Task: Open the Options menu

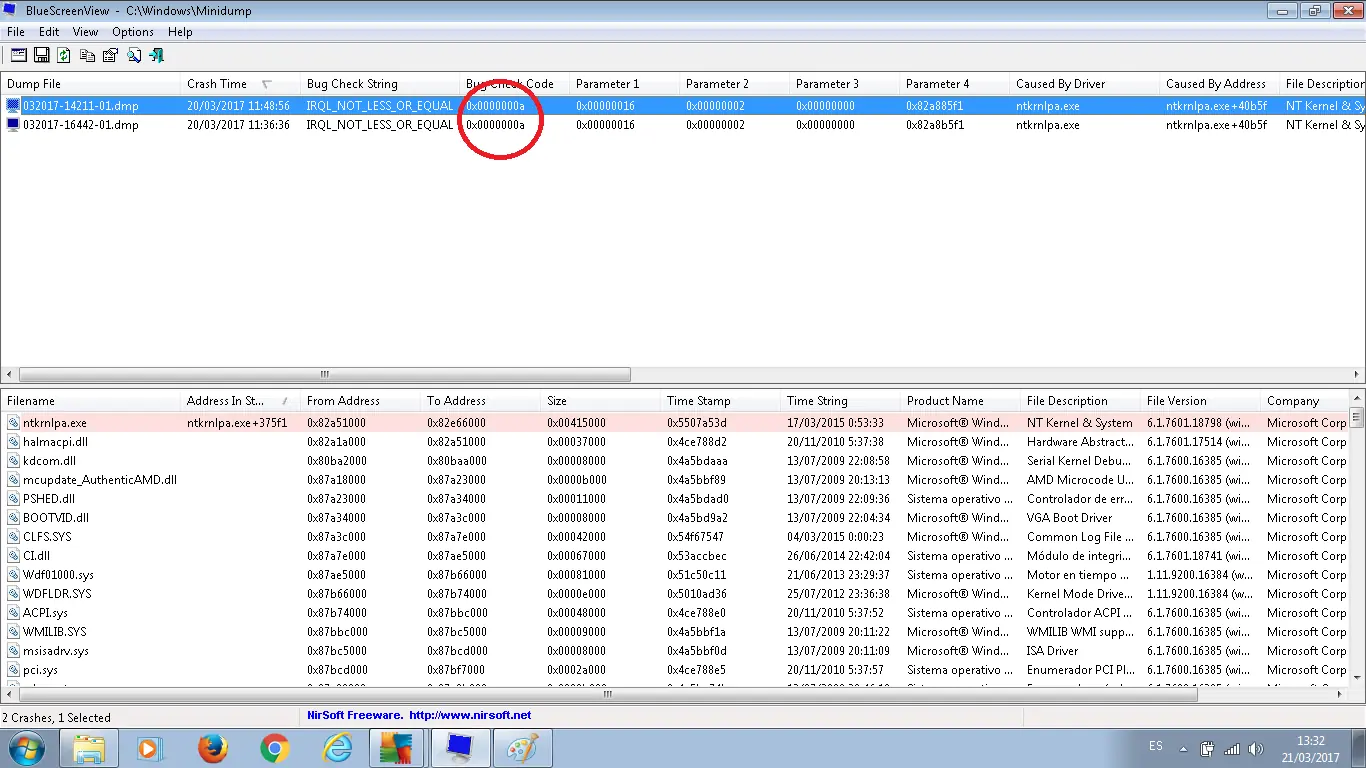Action: [x=133, y=32]
